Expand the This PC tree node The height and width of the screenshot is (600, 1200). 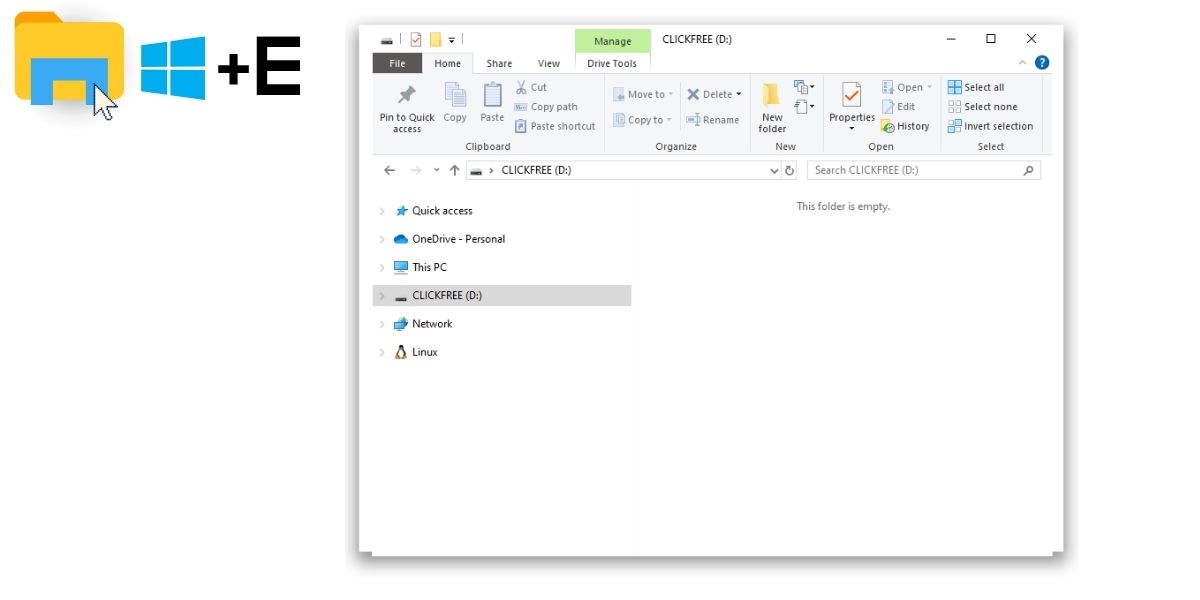tap(382, 267)
